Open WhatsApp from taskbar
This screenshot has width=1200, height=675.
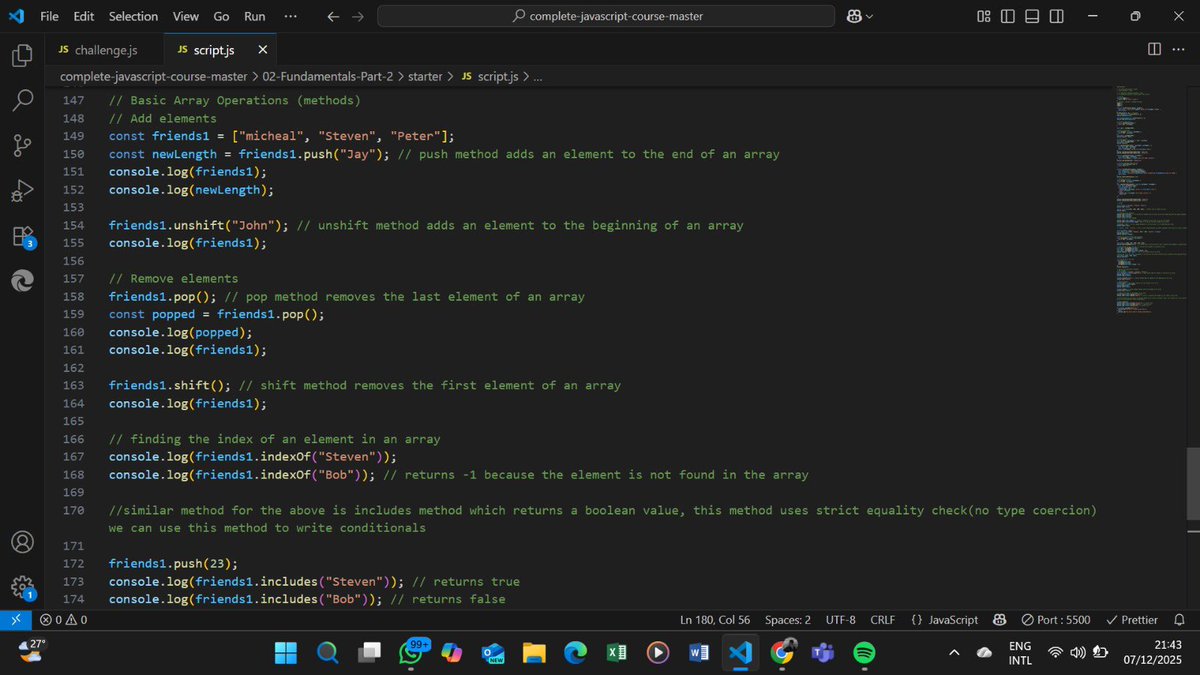coord(411,652)
